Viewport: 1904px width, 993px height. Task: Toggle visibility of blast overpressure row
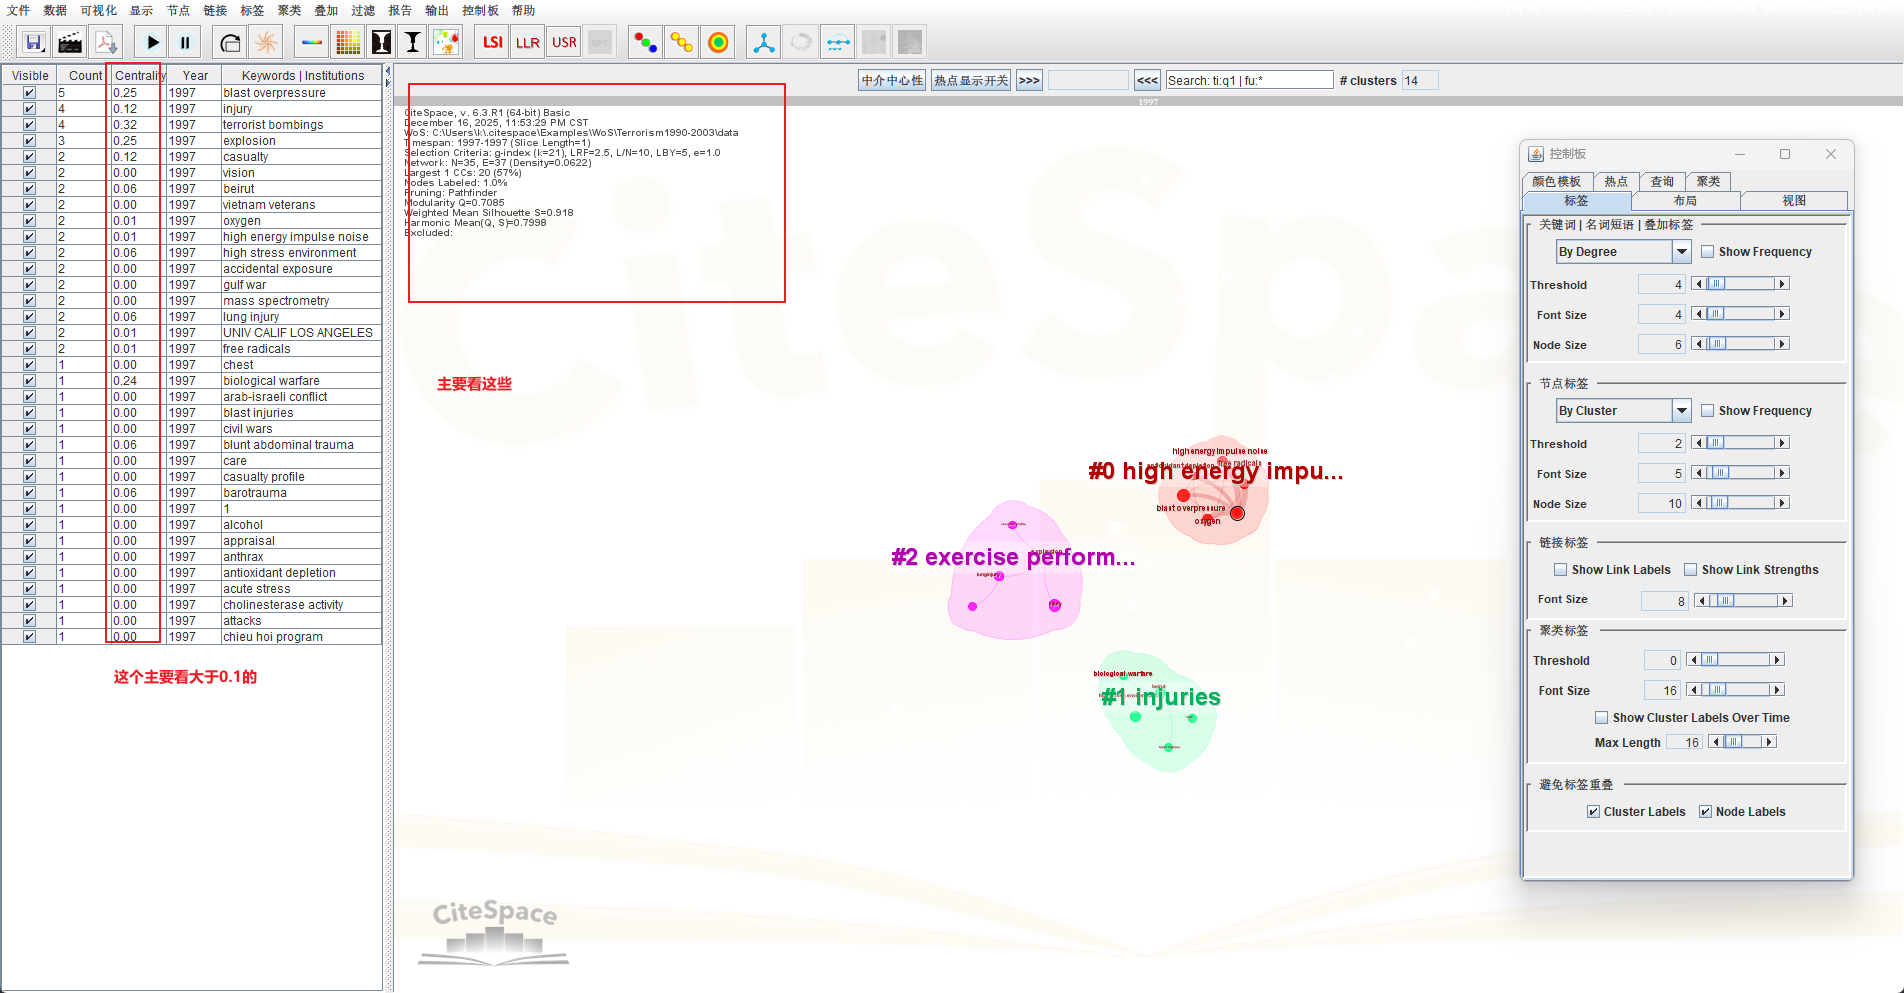29,93
